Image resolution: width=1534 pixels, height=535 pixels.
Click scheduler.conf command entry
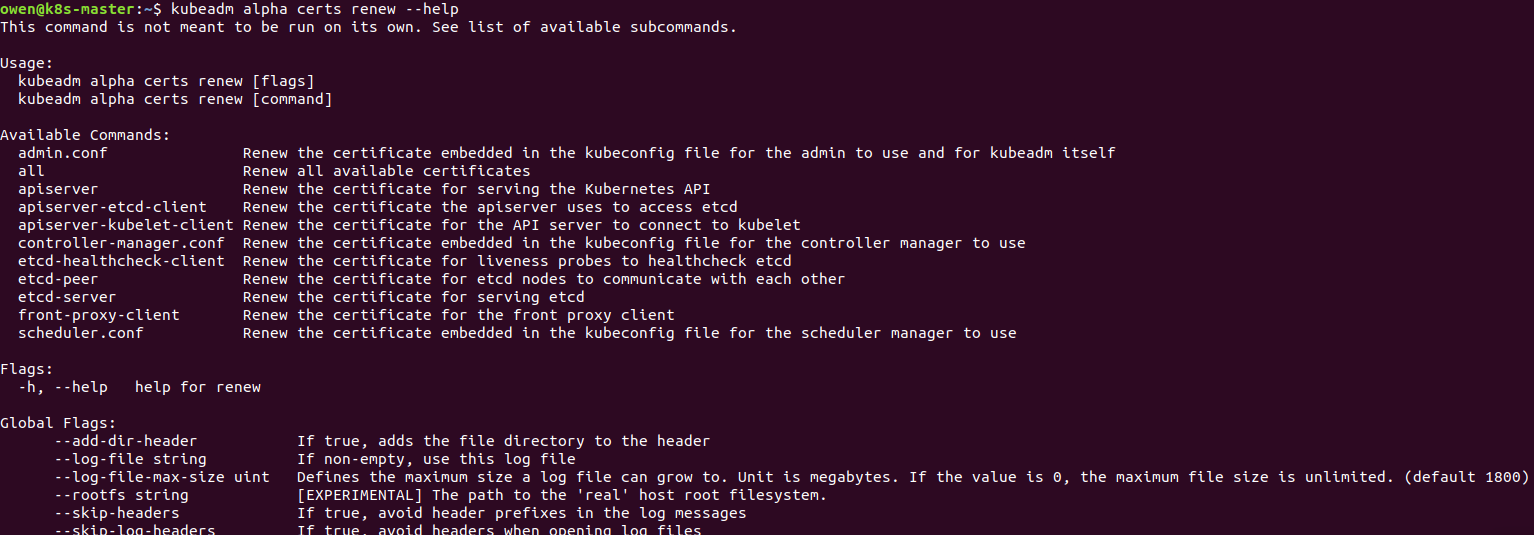pyautogui.click(x=80, y=333)
